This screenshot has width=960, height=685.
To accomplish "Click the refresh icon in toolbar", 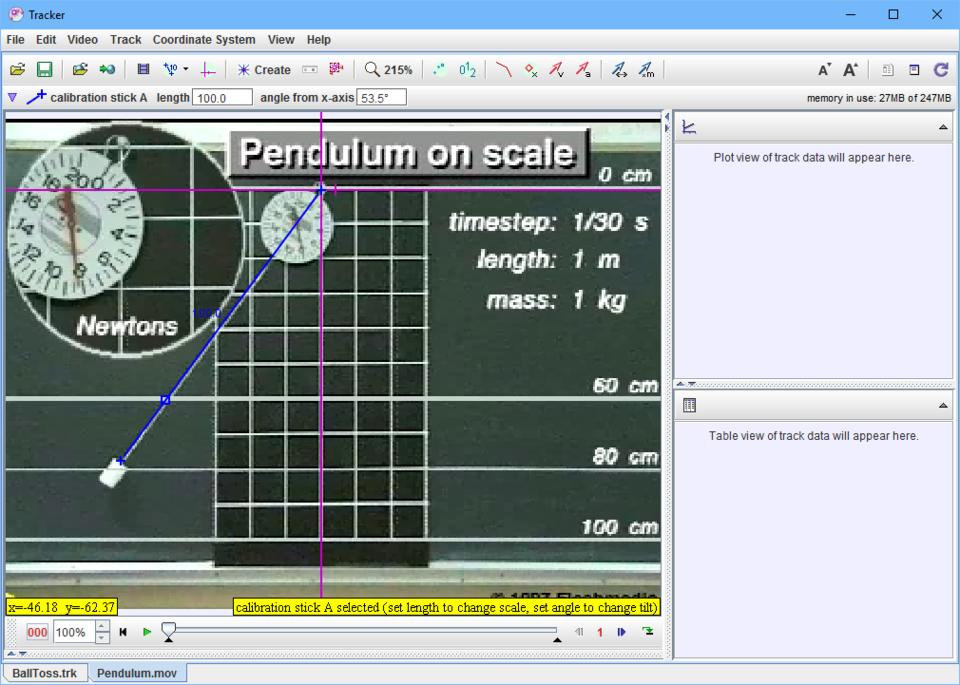I will [x=940, y=70].
